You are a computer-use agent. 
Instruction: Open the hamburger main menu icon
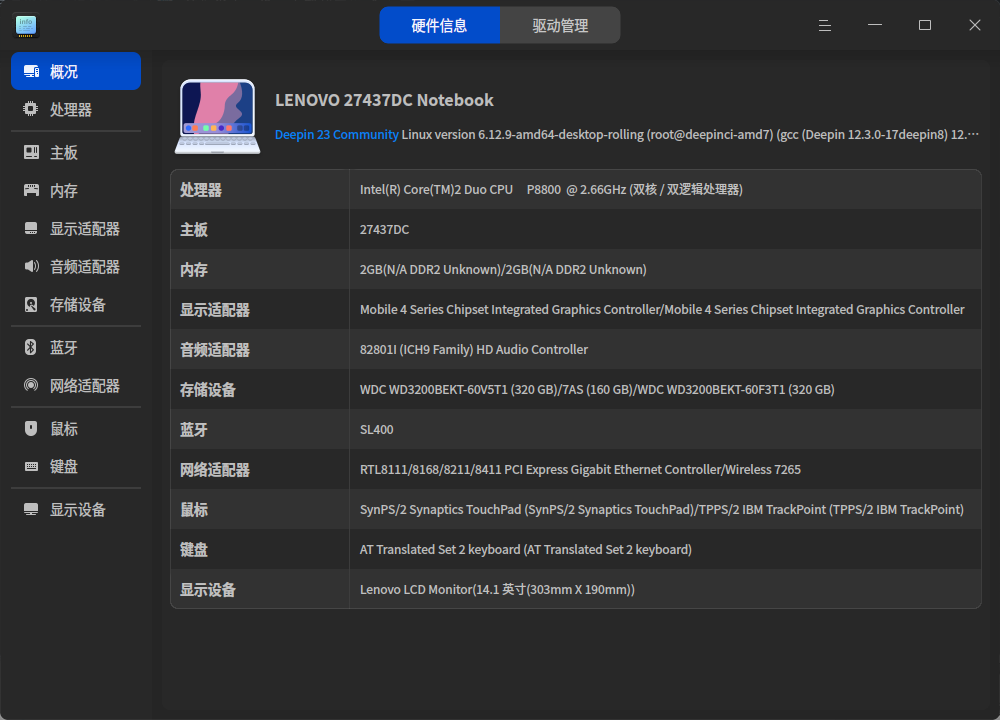[x=825, y=26]
